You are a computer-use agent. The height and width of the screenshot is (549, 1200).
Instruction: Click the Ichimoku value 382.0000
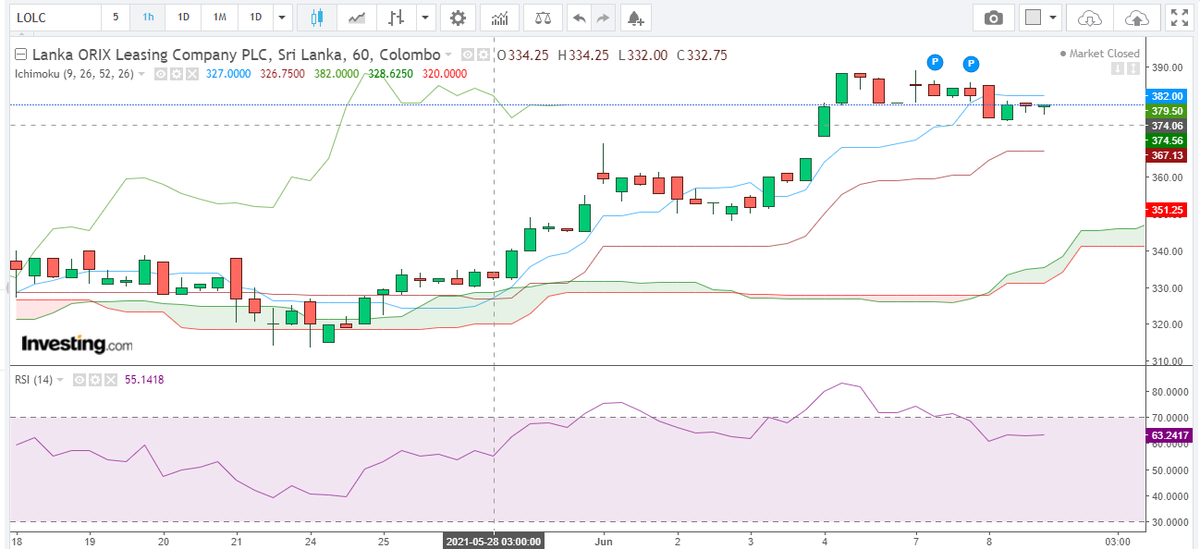point(336,74)
